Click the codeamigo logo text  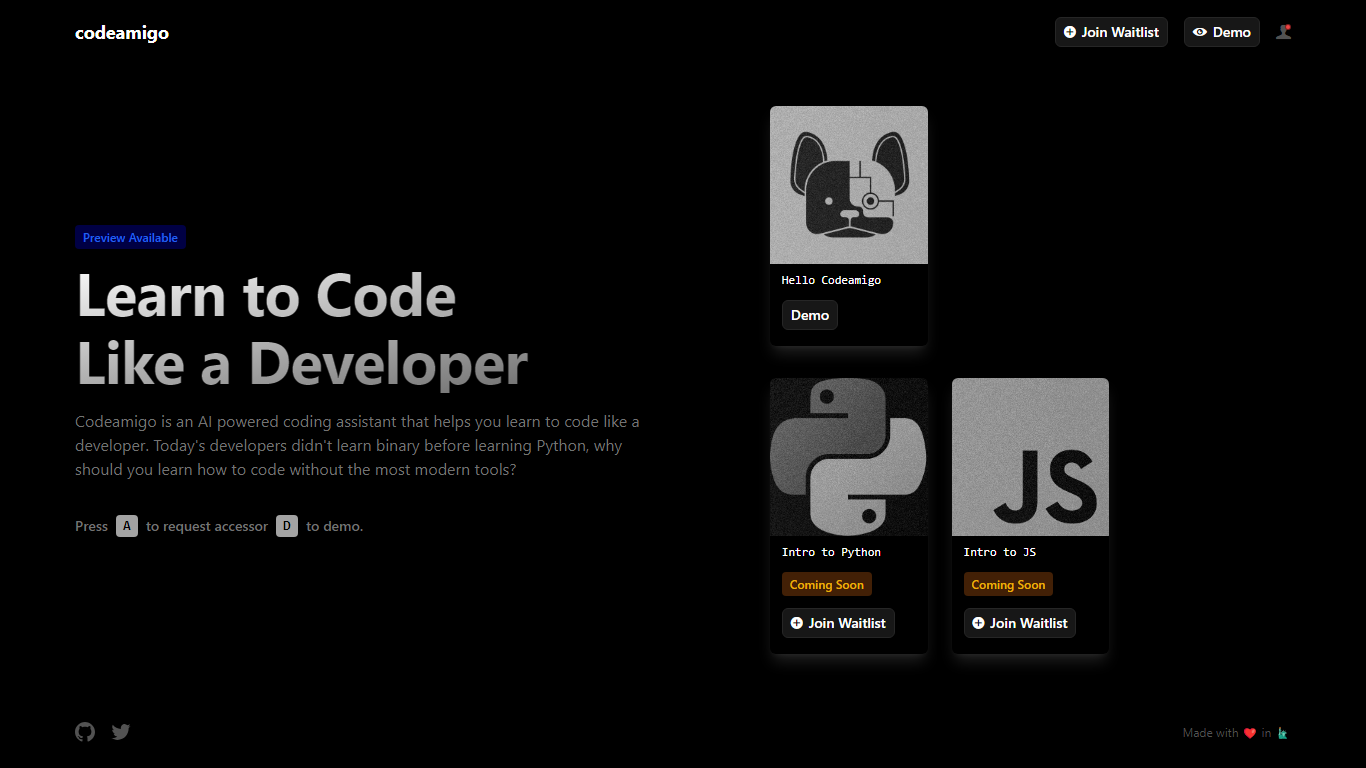[122, 33]
